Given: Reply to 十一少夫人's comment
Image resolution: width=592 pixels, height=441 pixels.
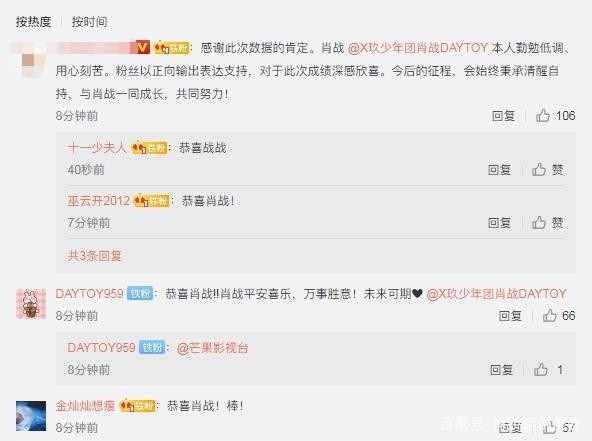Looking at the screenshot, I should point(500,170).
